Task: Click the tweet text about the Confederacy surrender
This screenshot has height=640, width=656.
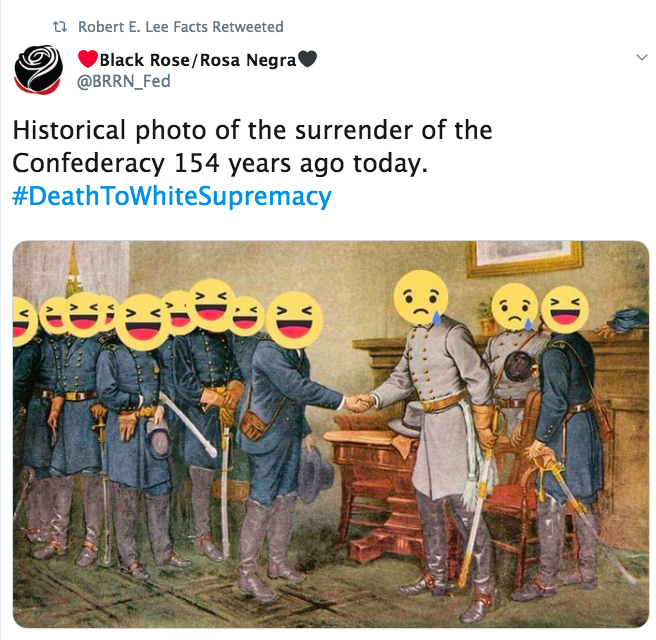Action: (252, 146)
